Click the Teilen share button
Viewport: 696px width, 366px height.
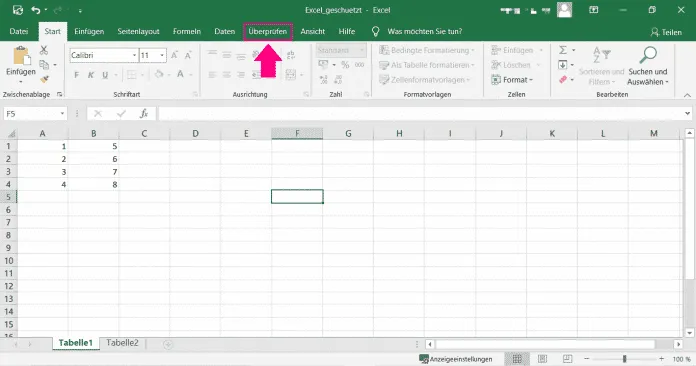[666, 32]
